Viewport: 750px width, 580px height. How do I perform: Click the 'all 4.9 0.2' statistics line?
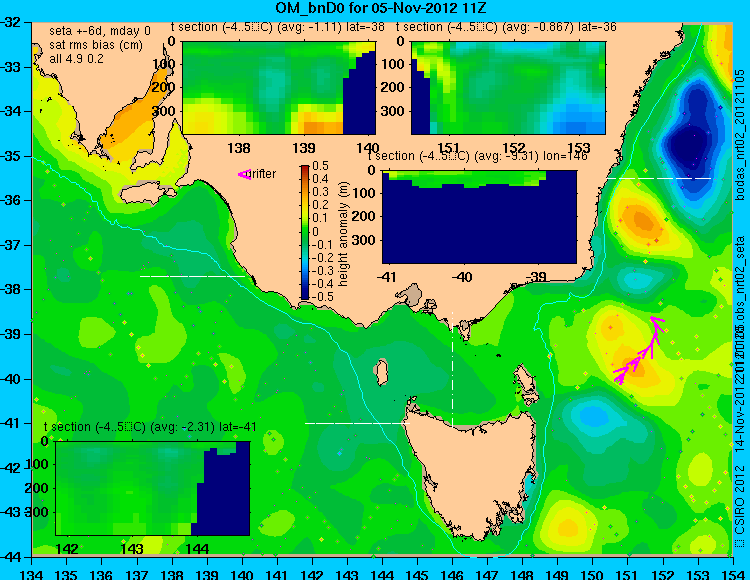(77, 59)
